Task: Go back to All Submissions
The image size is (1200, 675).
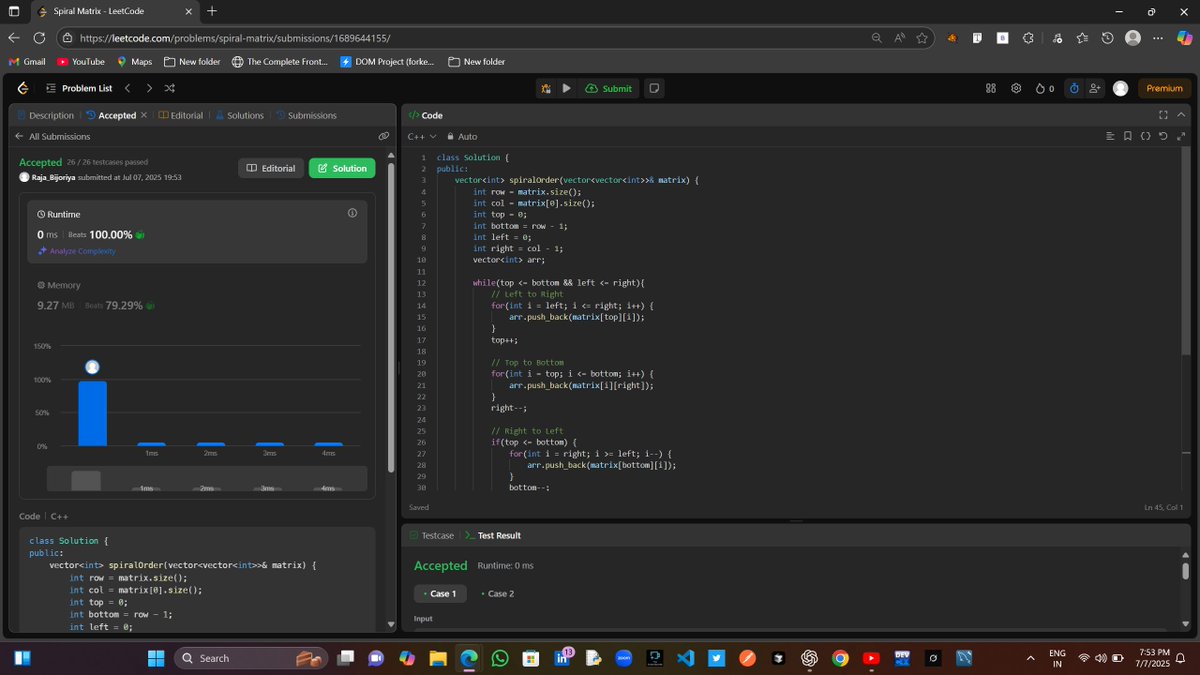Action: (53, 136)
